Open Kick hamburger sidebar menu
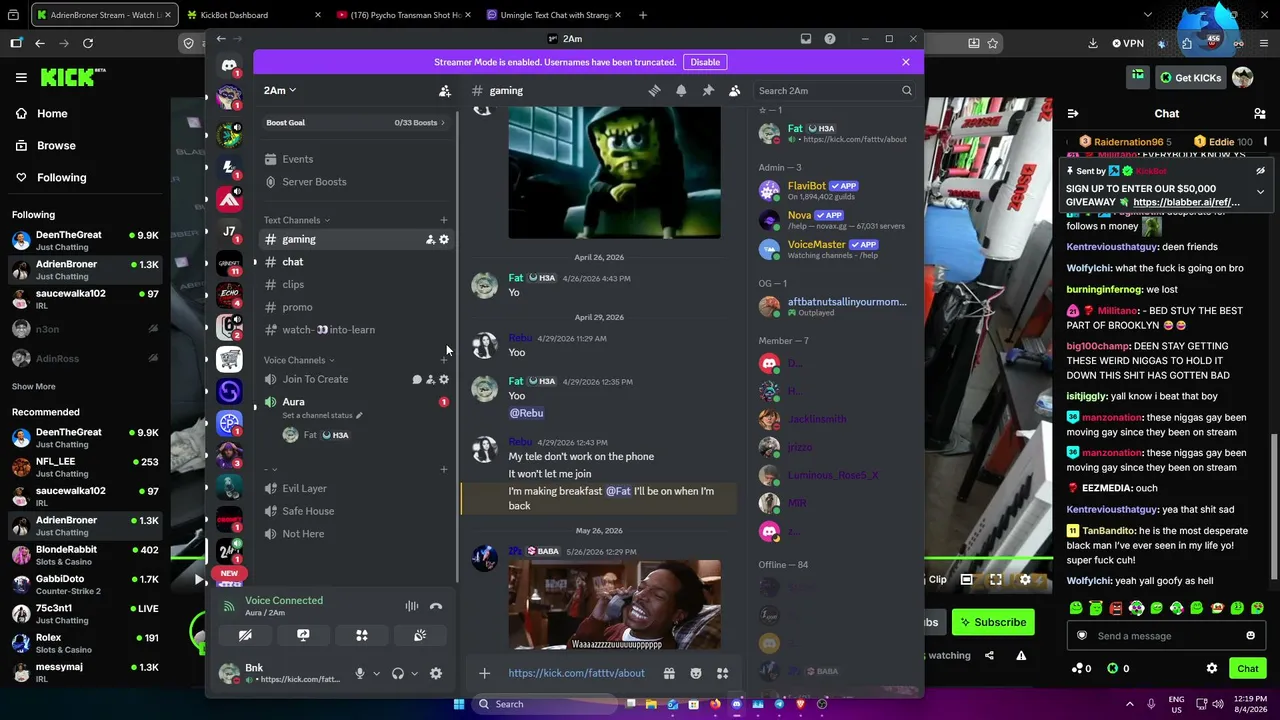The image size is (1280, 720). point(21,77)
